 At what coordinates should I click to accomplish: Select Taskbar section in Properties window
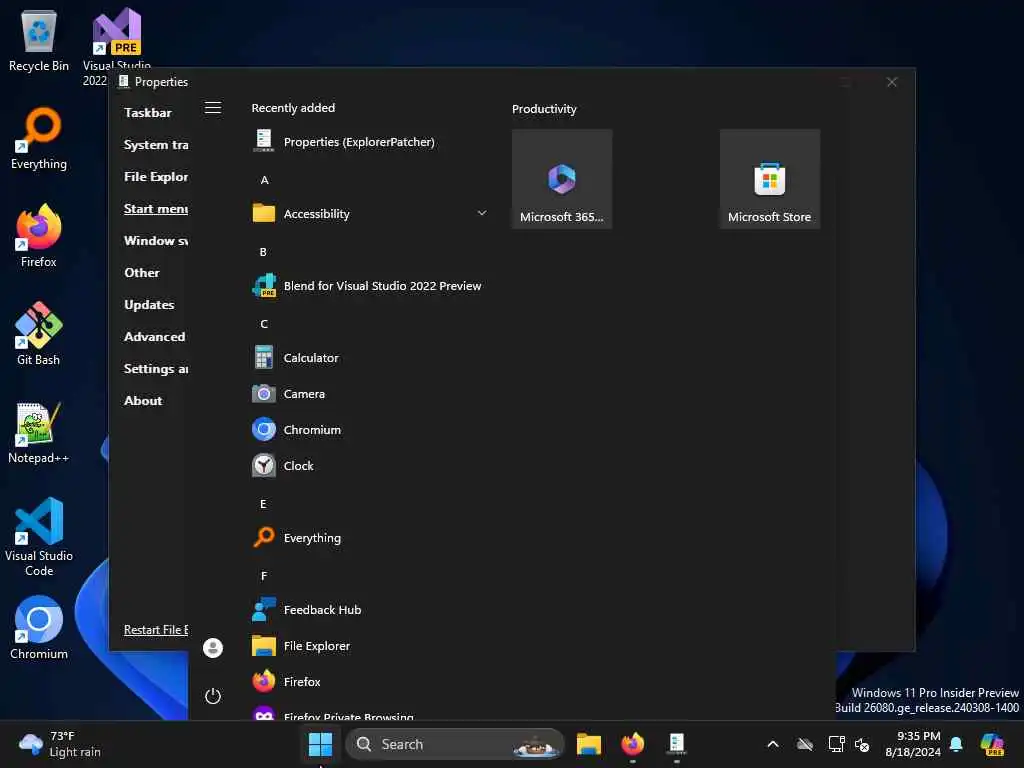point(148,112)
